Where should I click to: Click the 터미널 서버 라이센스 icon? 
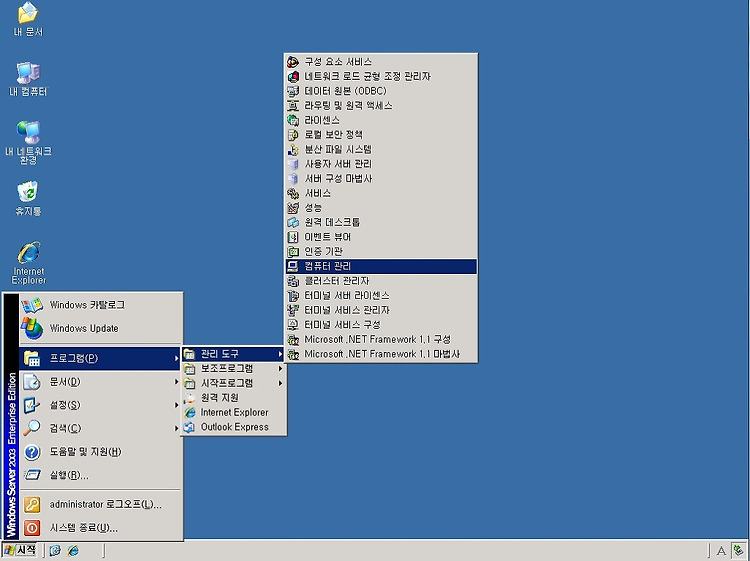point(293,296)
